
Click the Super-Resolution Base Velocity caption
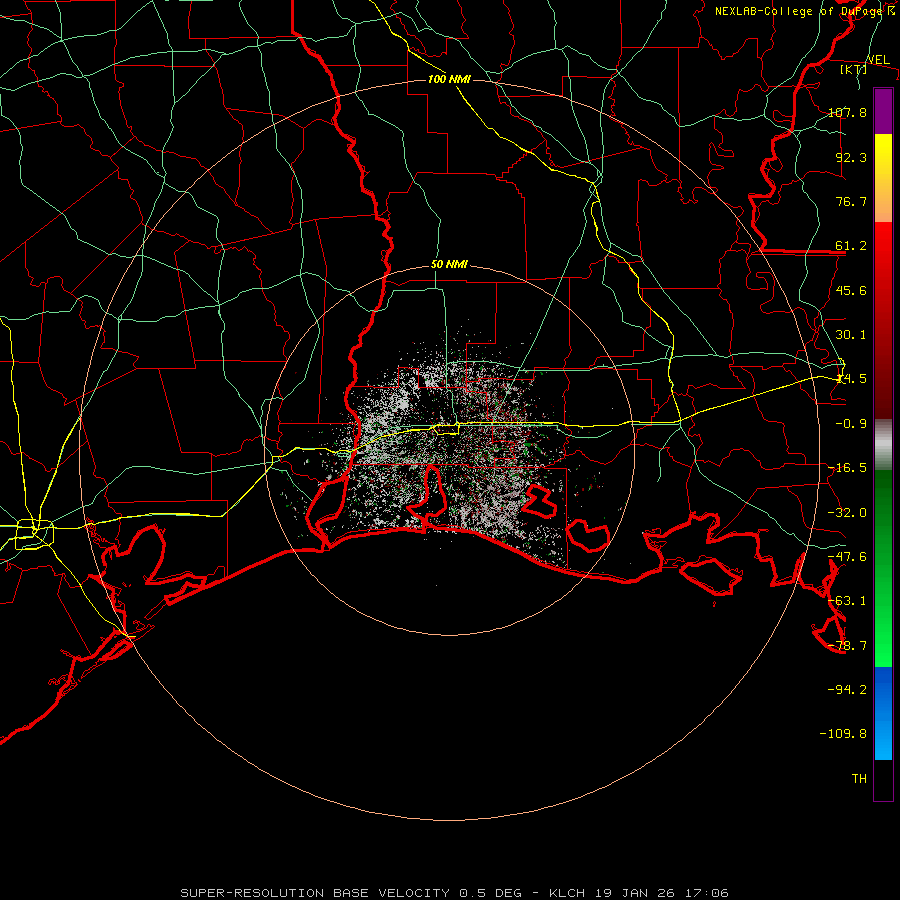pyautogui.click(x=455, y=893)
